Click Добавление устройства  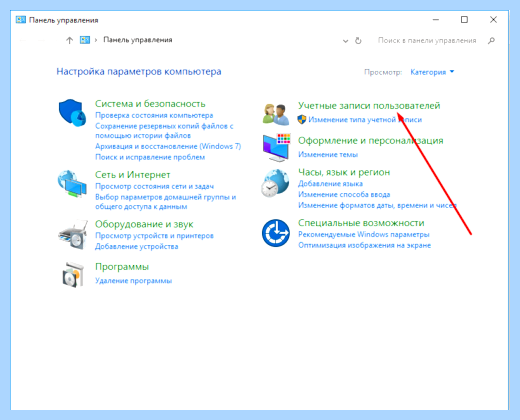click(x=137, y=246)
